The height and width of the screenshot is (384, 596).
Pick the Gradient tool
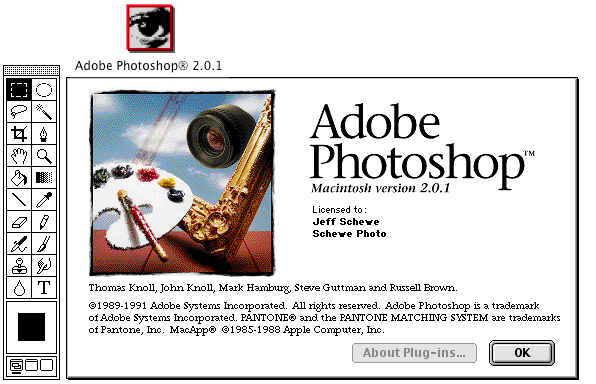(44, 178)
